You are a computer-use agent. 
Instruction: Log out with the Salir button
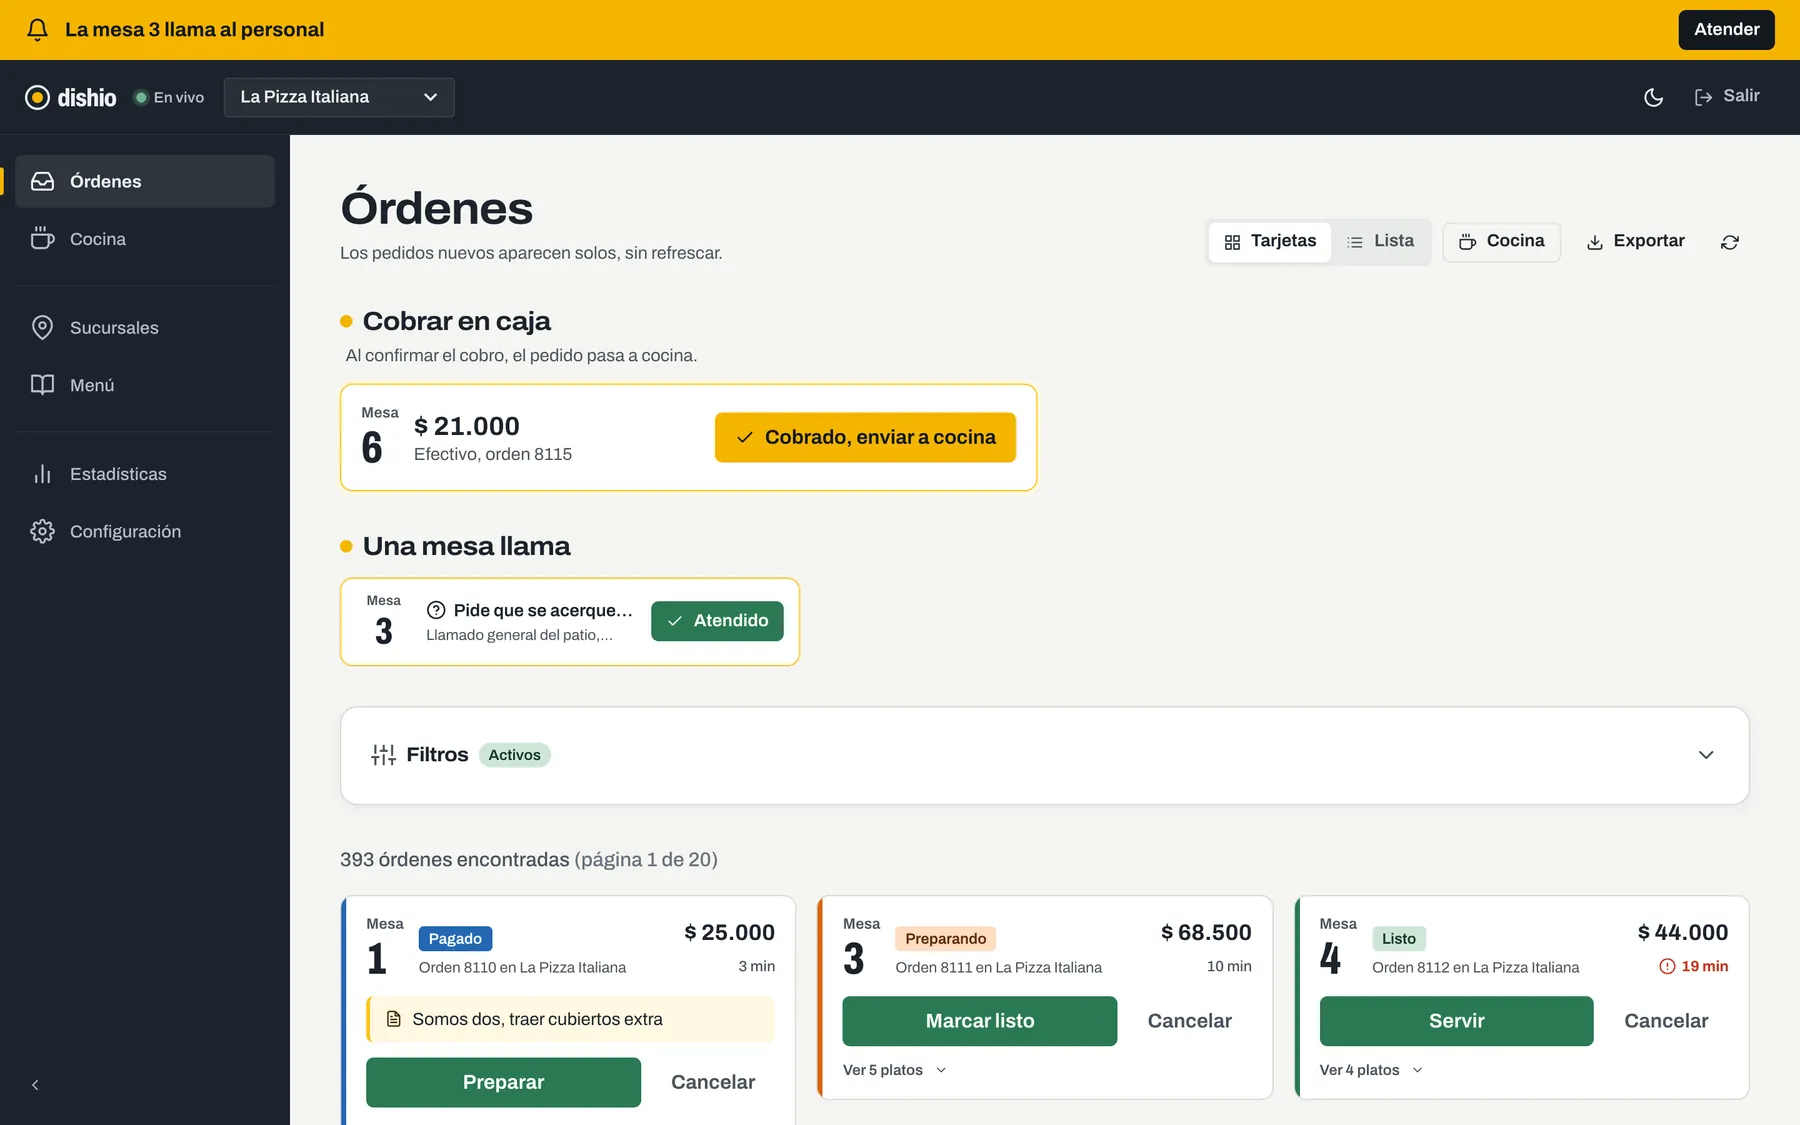[x=1727, y=97]
